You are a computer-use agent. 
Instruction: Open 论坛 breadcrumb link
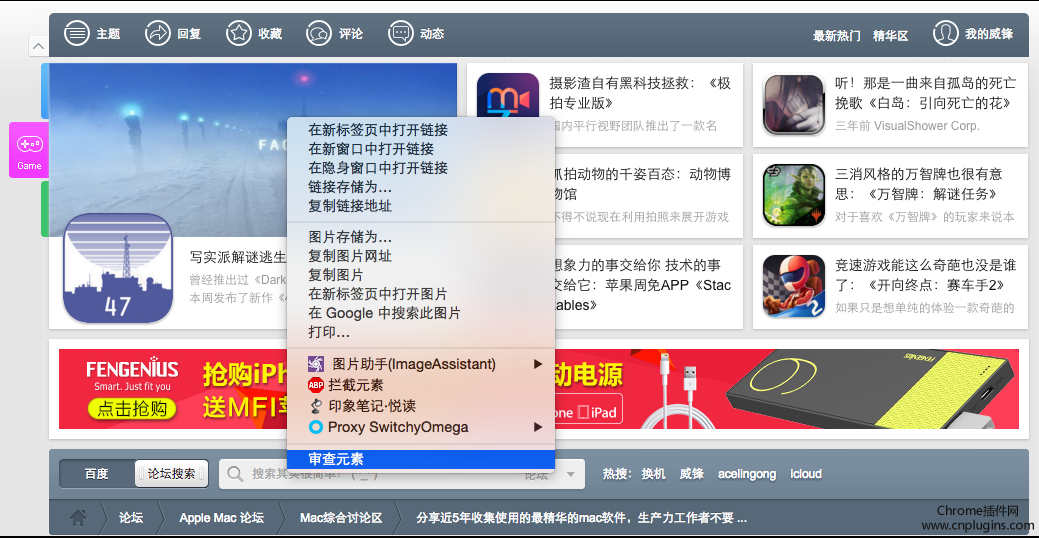click(x=131, y=517)
